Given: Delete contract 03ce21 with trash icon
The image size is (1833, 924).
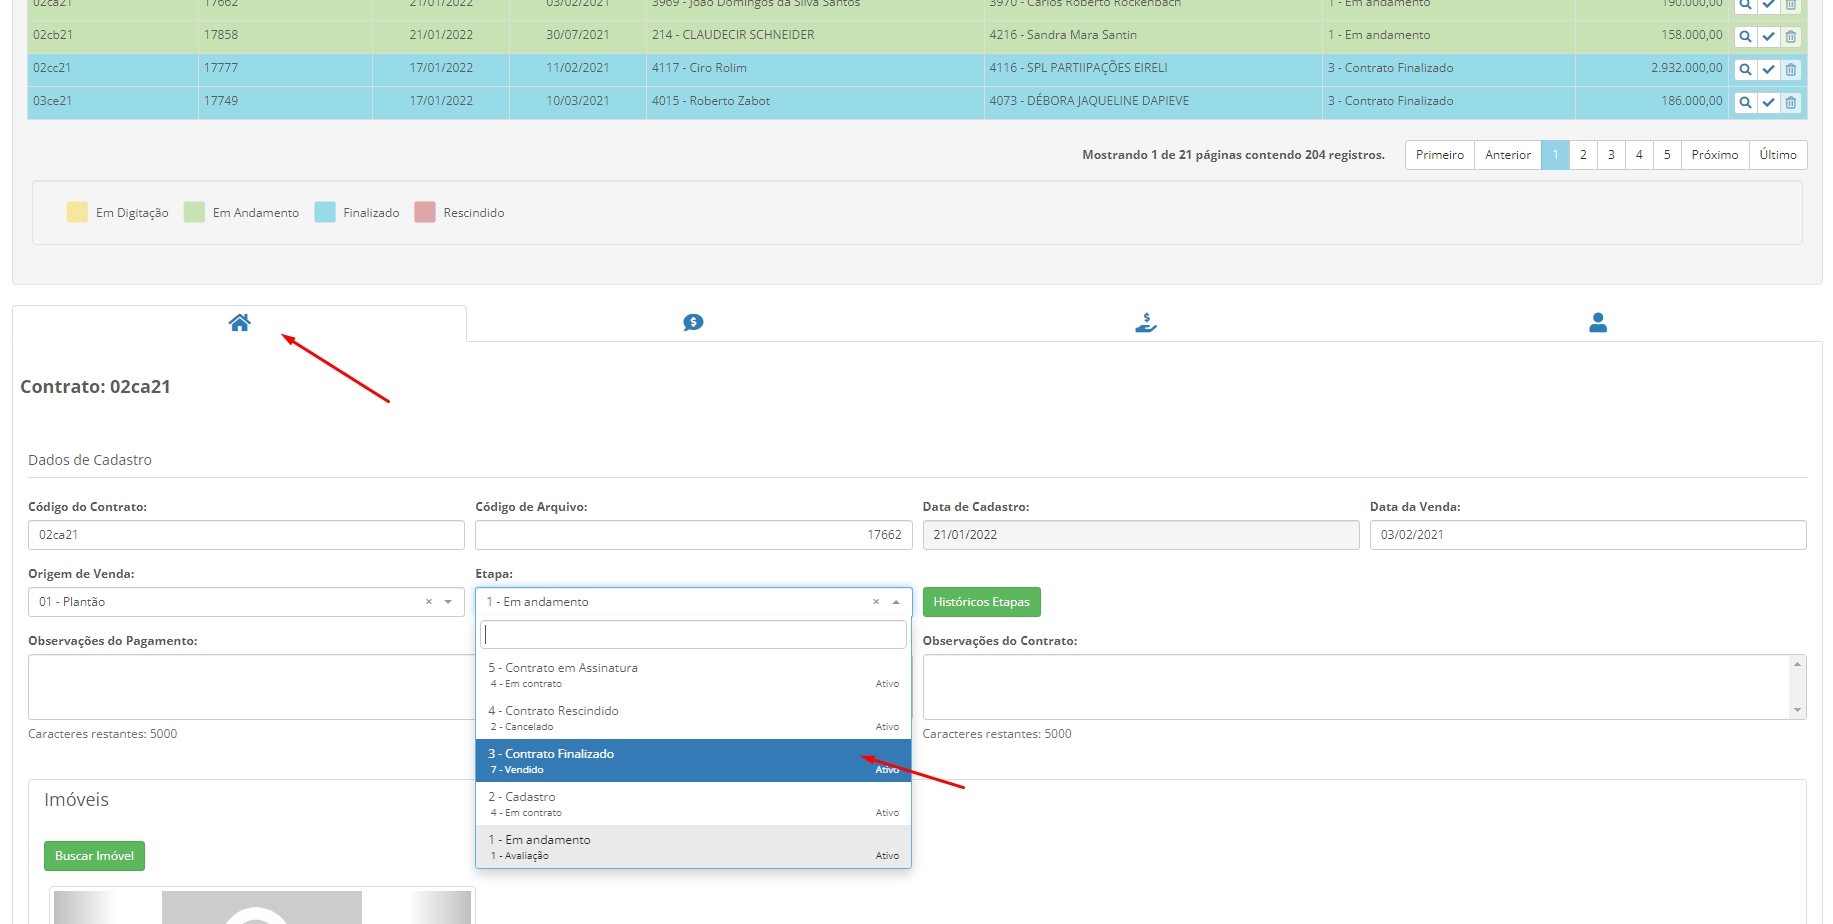Looking at the screenshot, I should [1791, 102].
